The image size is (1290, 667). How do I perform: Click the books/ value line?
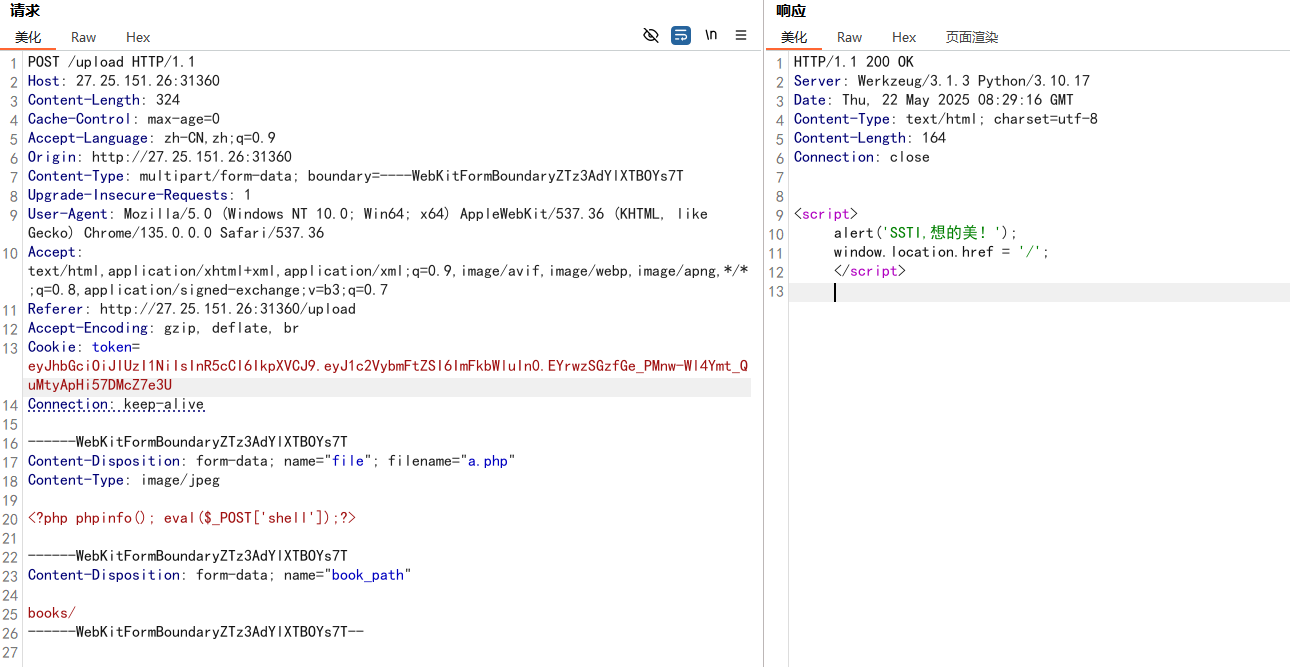tap(52, 613)
